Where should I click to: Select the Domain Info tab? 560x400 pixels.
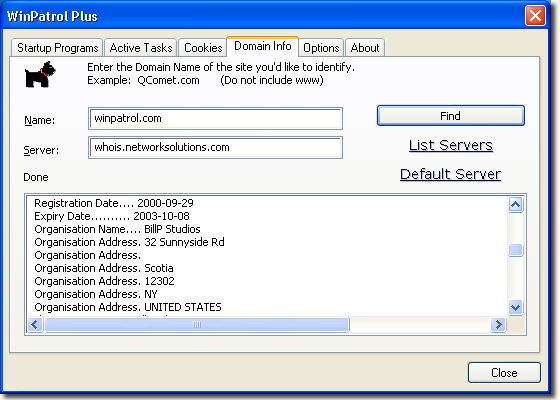tap(262, 46)
